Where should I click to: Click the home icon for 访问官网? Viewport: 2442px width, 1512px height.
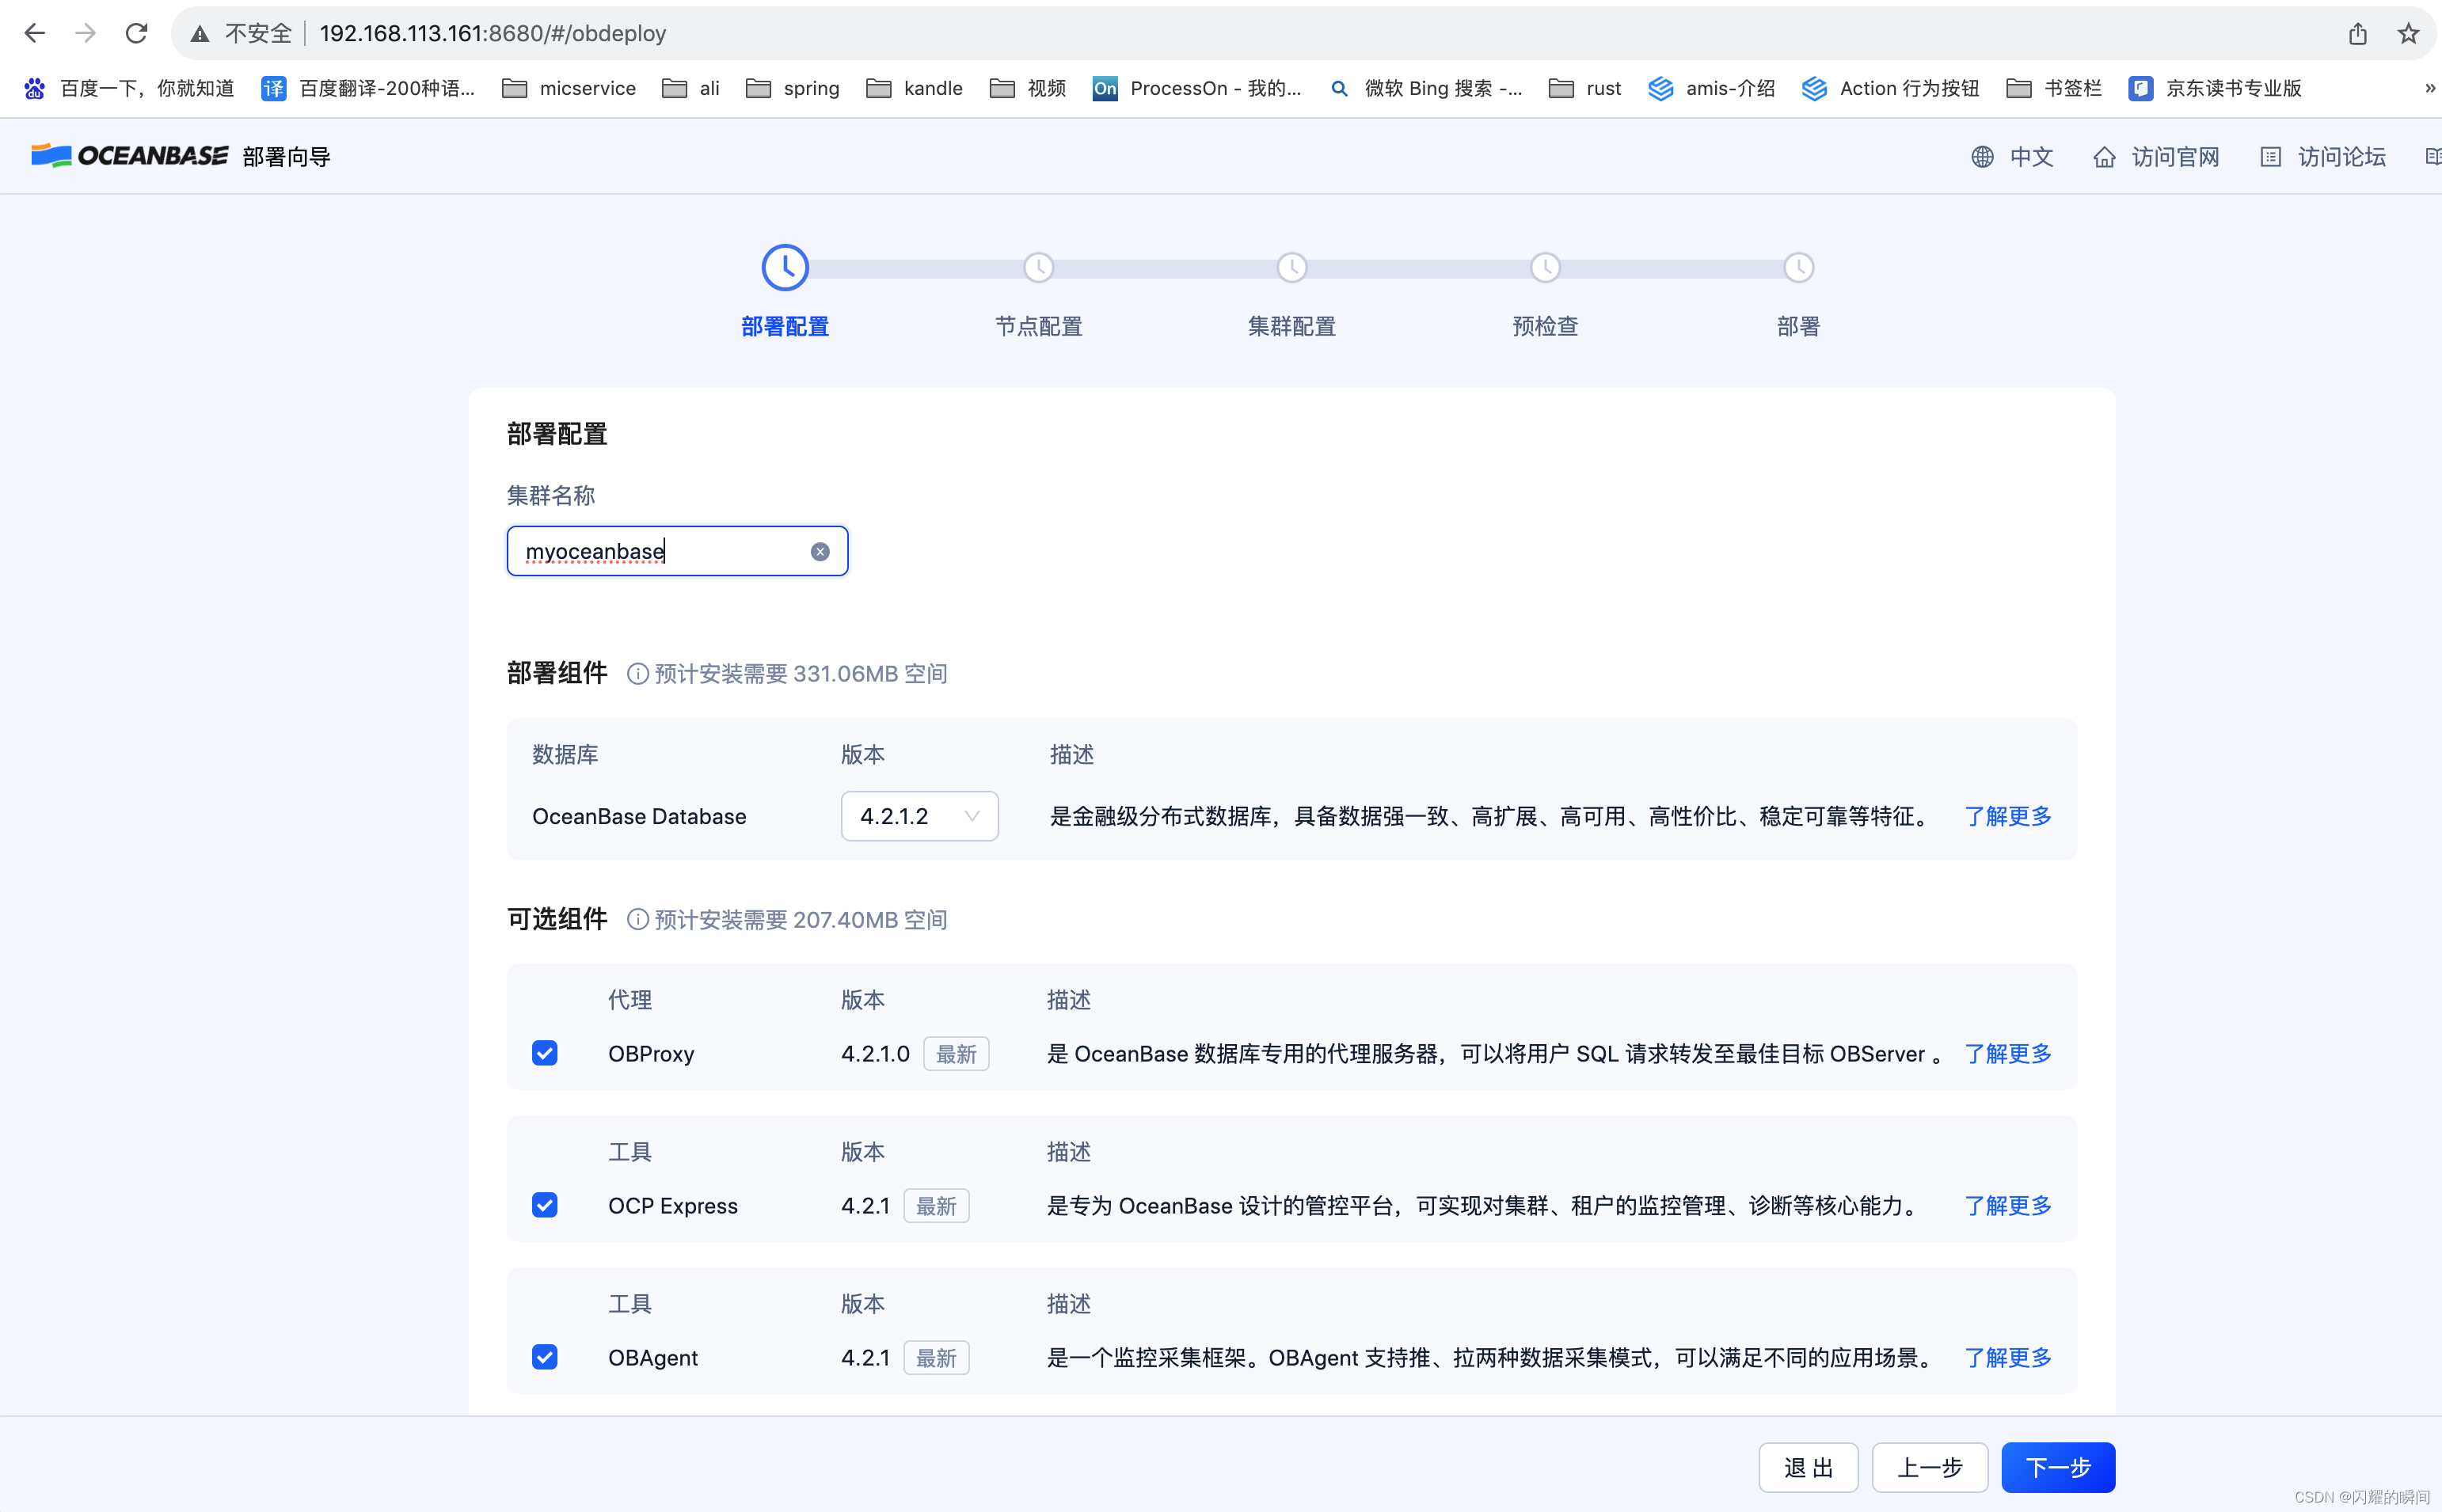[x=2104, y=157]
